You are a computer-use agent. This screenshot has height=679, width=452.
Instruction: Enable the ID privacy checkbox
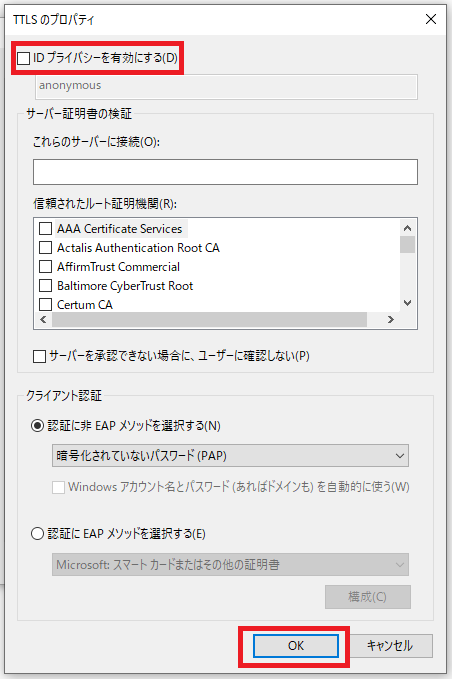click(23, 58)
